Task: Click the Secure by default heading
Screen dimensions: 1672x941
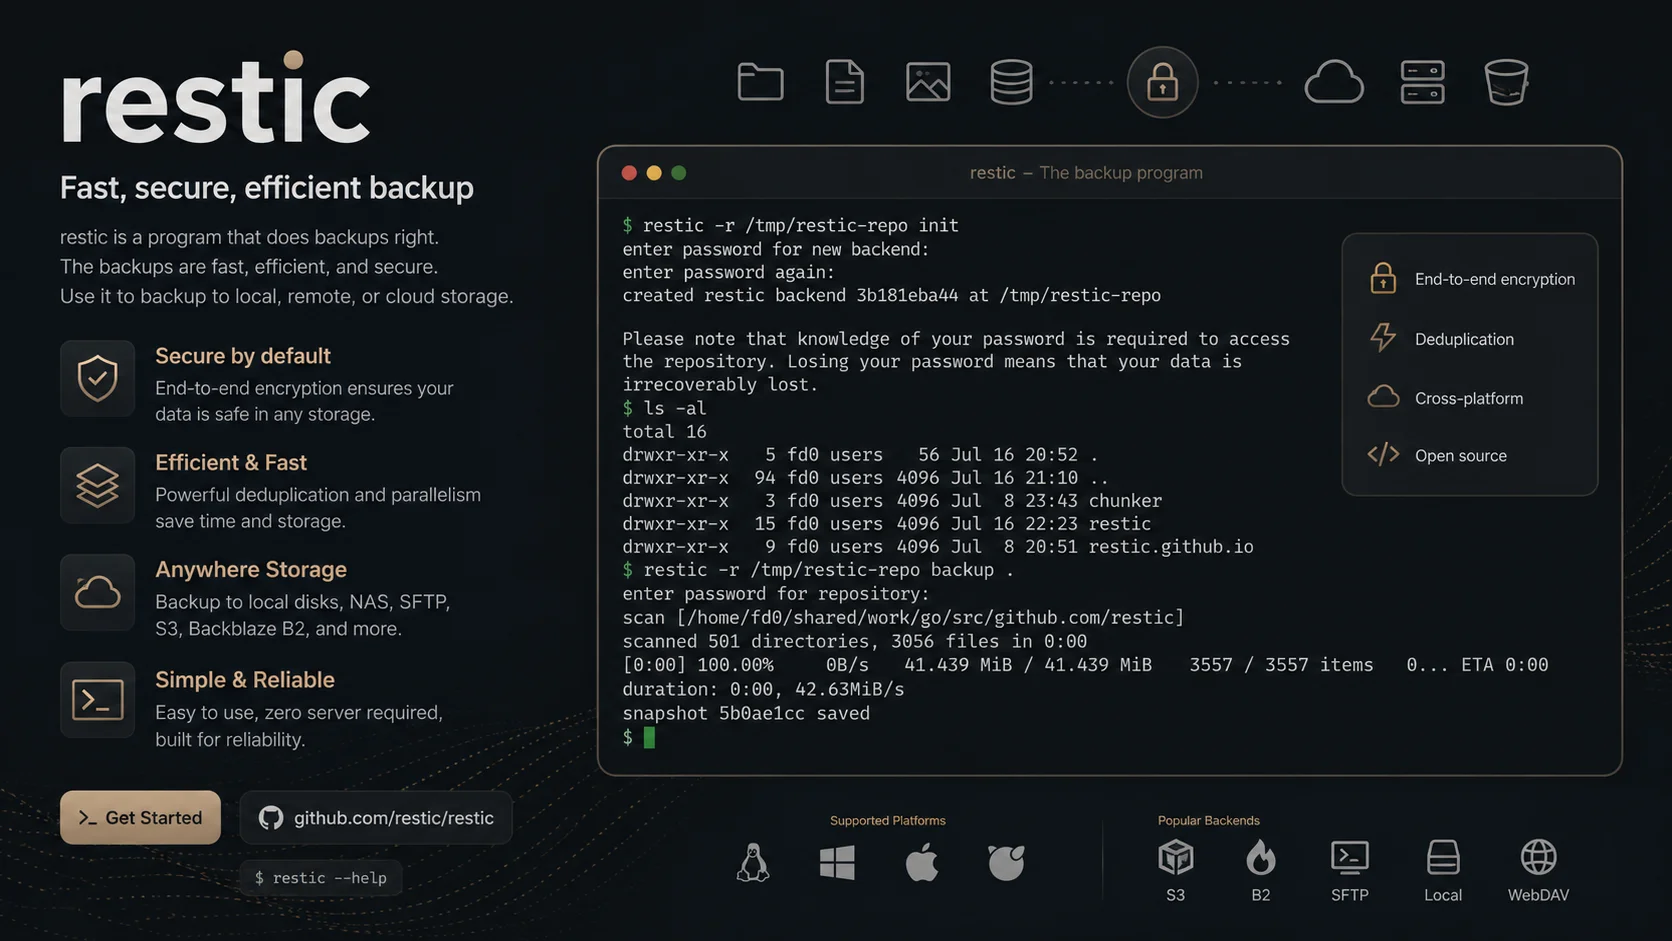Action: click(243, 356)
